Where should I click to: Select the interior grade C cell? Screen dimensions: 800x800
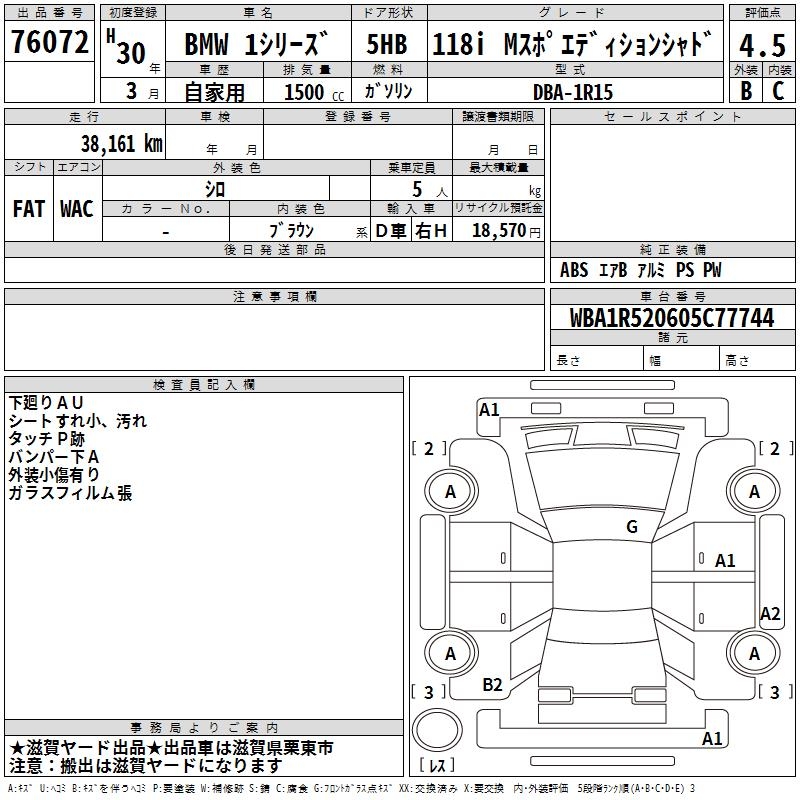tap(777, 89)
